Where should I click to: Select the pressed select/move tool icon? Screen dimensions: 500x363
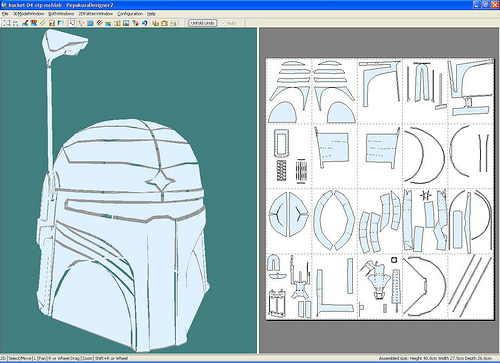[x=72, y=23]
